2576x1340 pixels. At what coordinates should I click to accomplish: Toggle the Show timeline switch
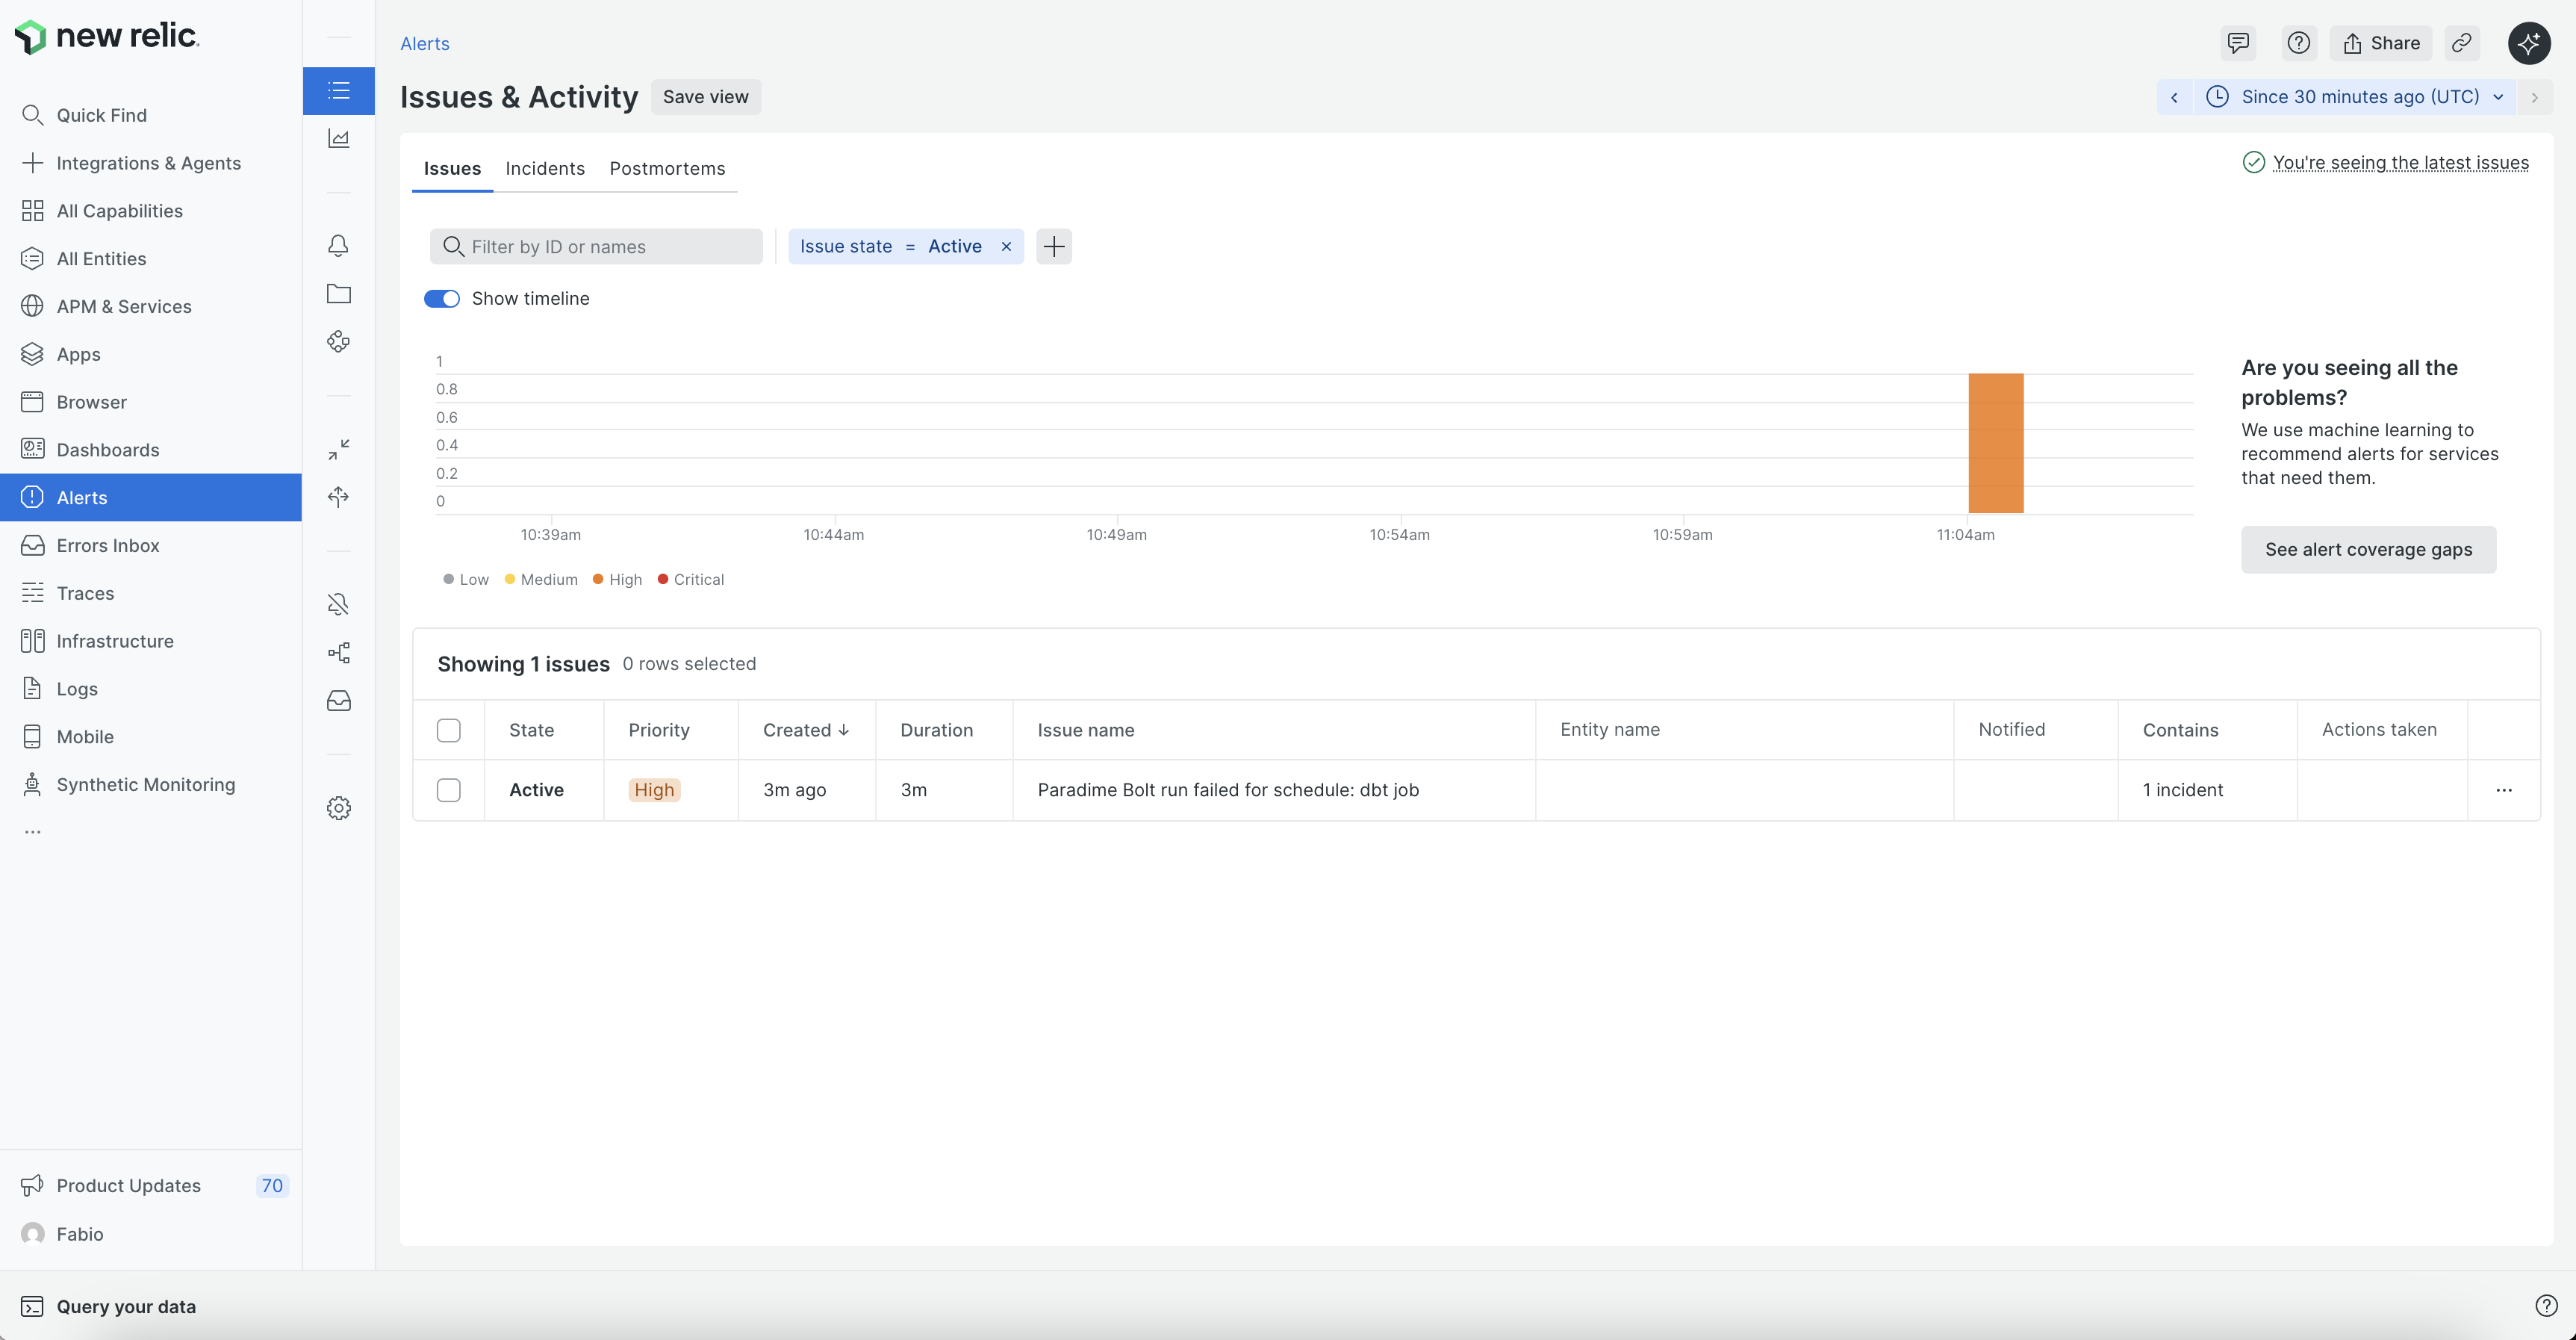coord(441,299)
